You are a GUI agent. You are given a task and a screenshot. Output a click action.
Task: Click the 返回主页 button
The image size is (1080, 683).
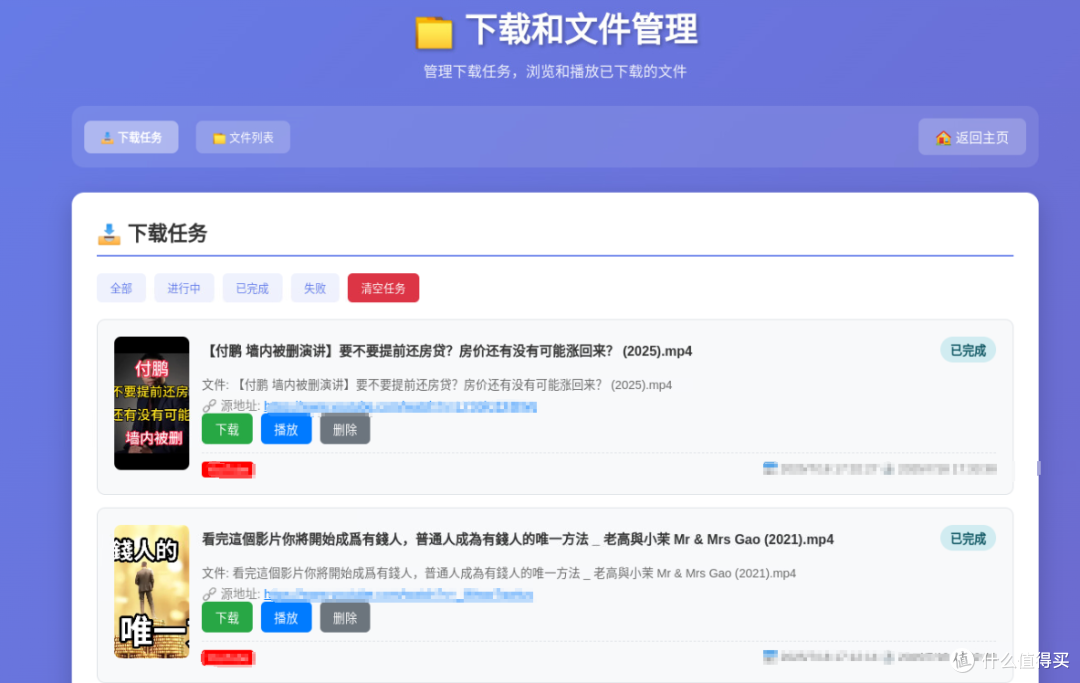(x=972, y=137)
